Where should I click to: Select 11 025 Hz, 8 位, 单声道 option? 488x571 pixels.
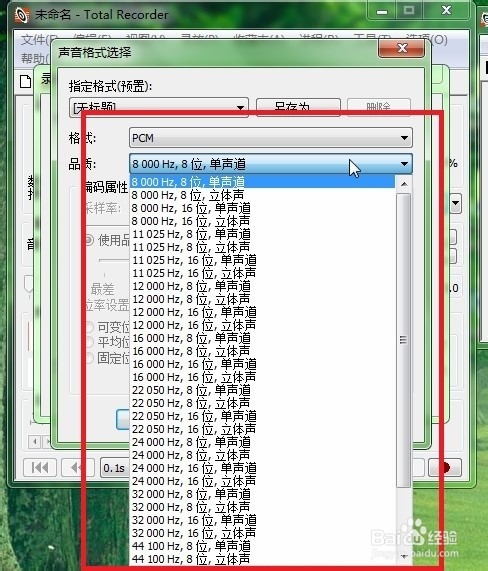click(262, 234)
